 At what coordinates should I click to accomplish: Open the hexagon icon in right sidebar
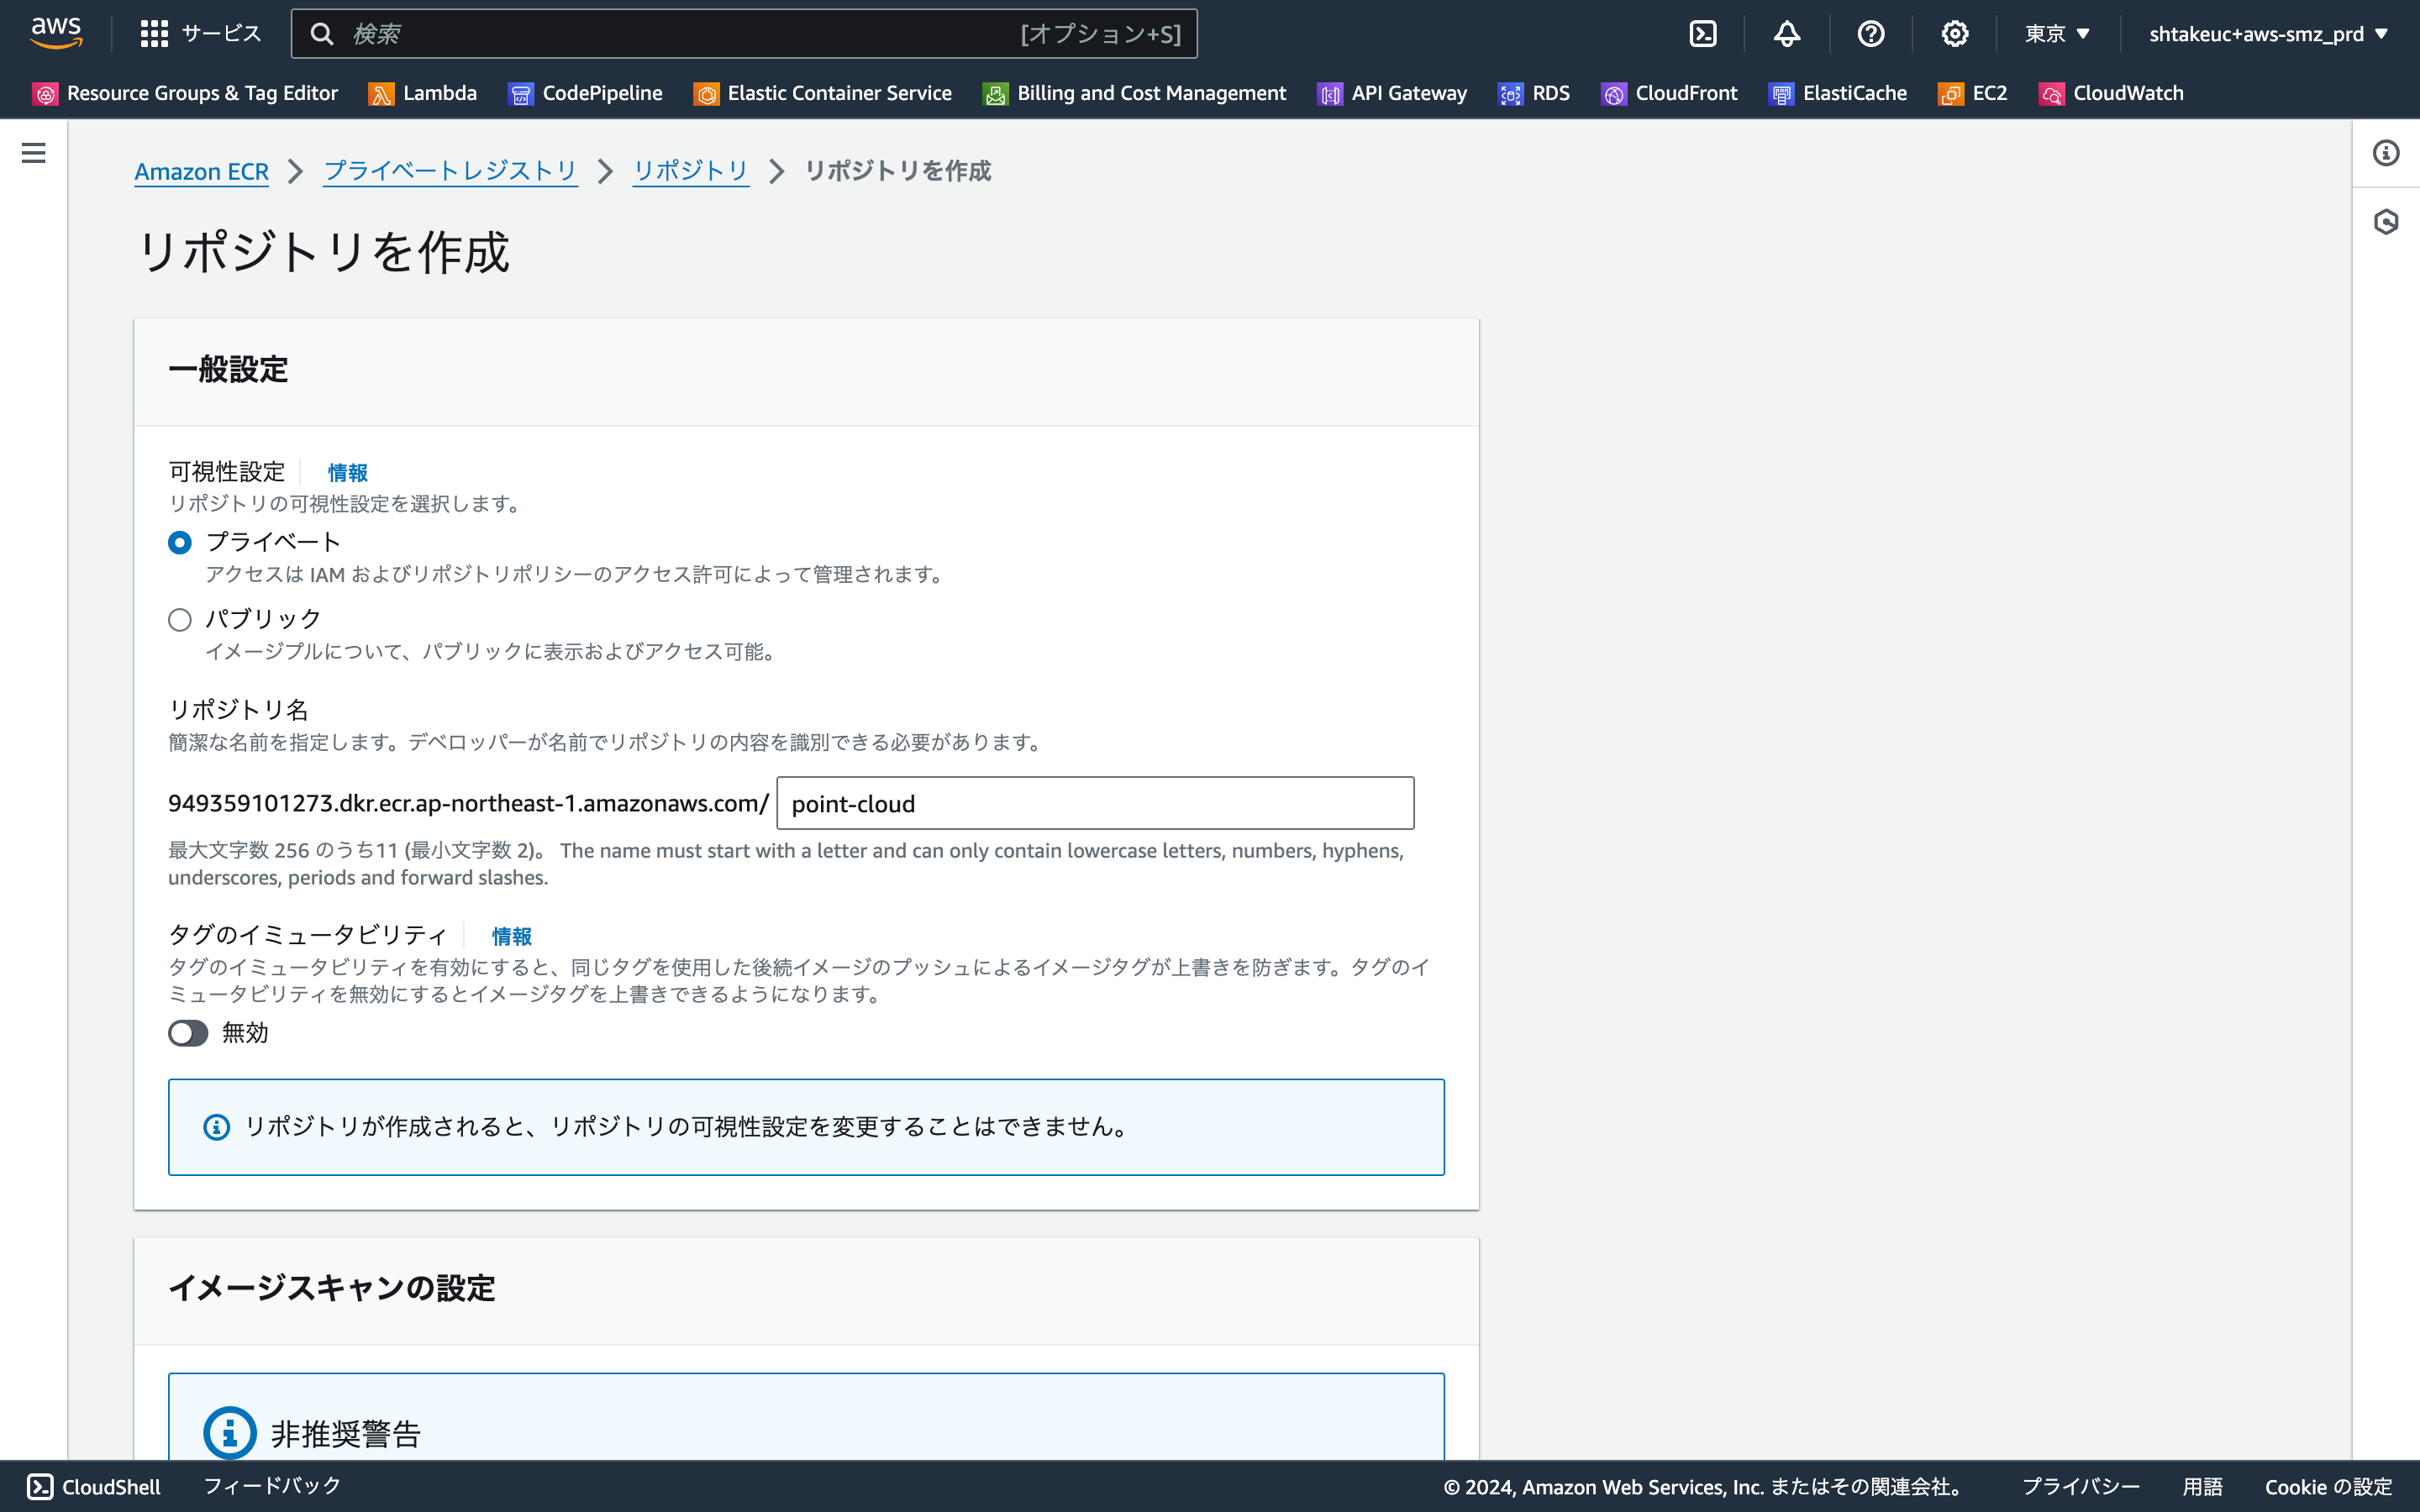(2386, 221)
